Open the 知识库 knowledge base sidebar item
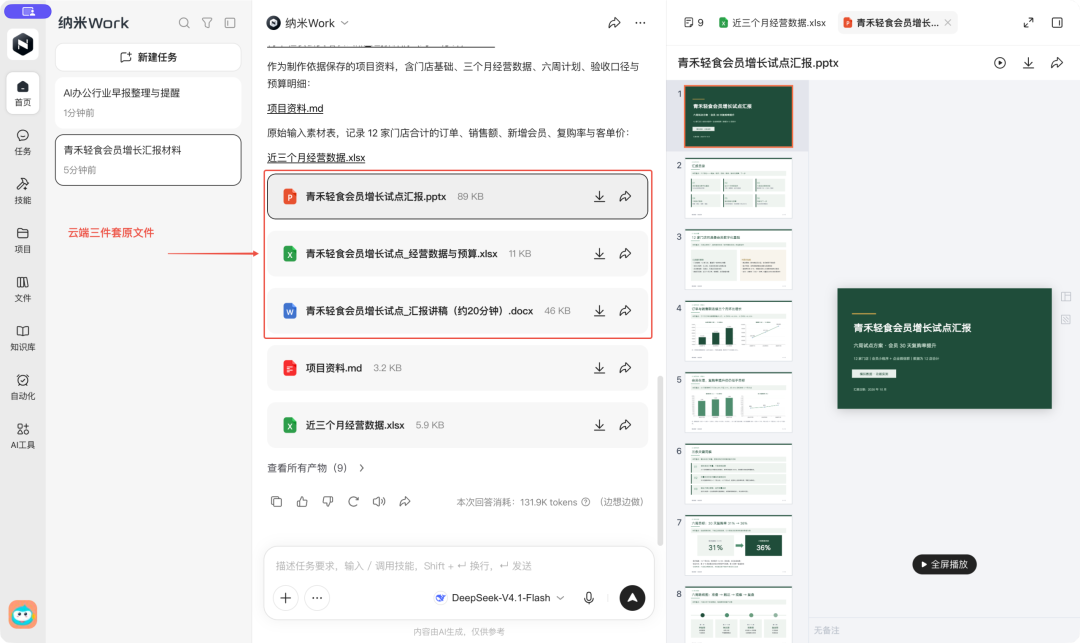 [23, 338]
